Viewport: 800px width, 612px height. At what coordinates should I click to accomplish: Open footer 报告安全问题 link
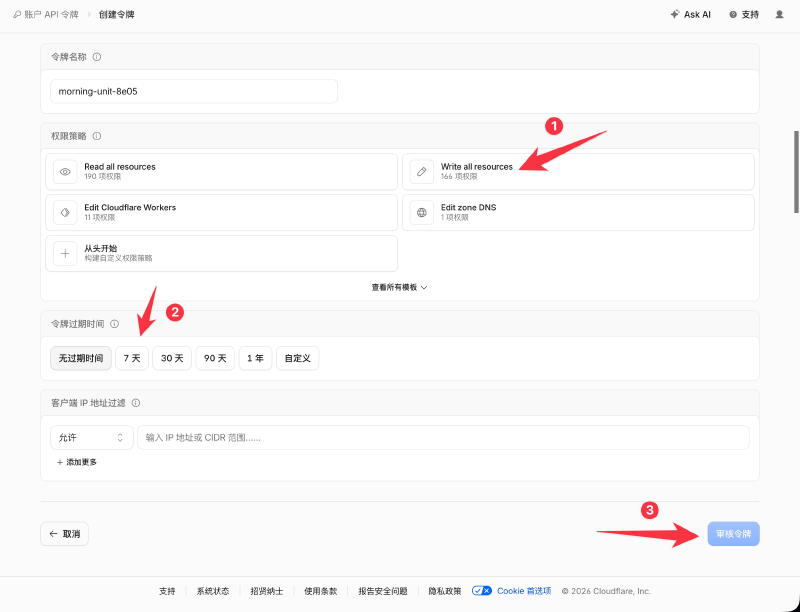[x=383, y=591]
